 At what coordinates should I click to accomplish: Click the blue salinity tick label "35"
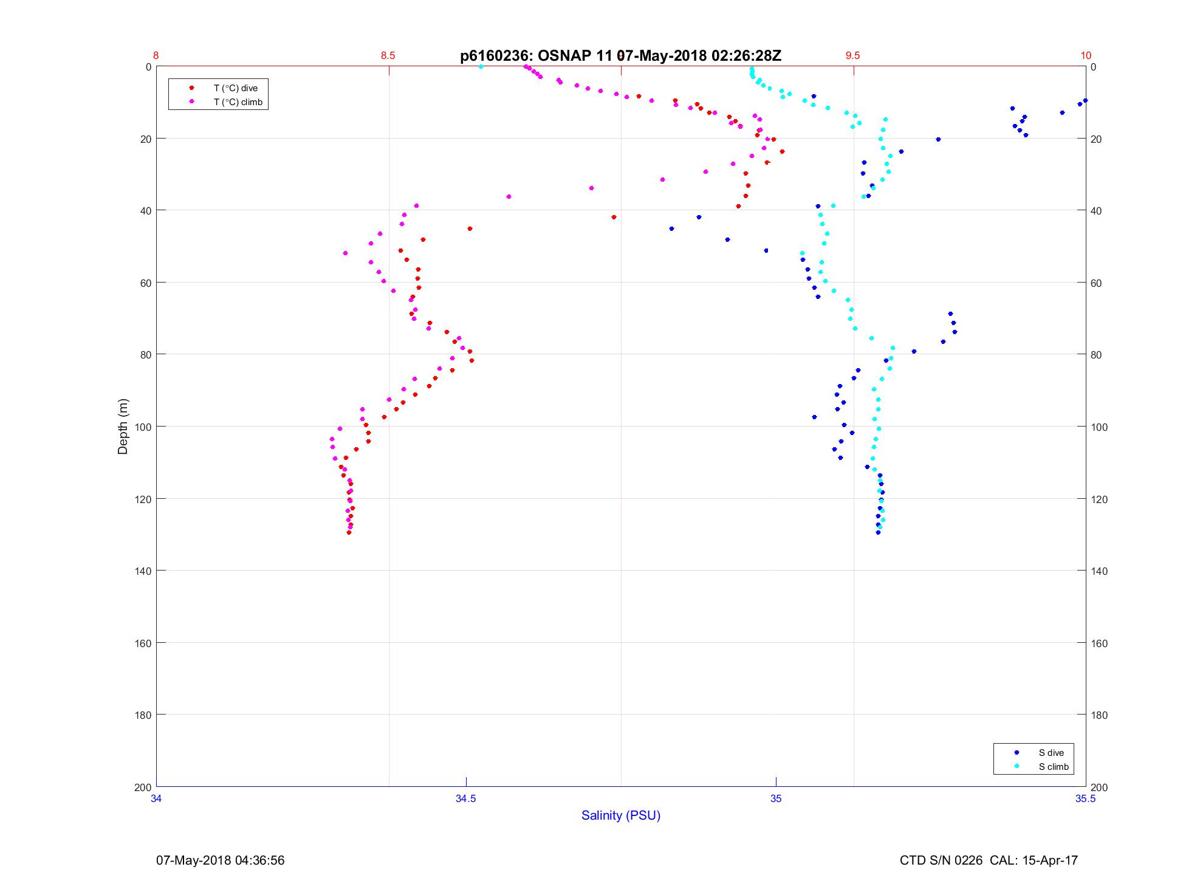776,798
